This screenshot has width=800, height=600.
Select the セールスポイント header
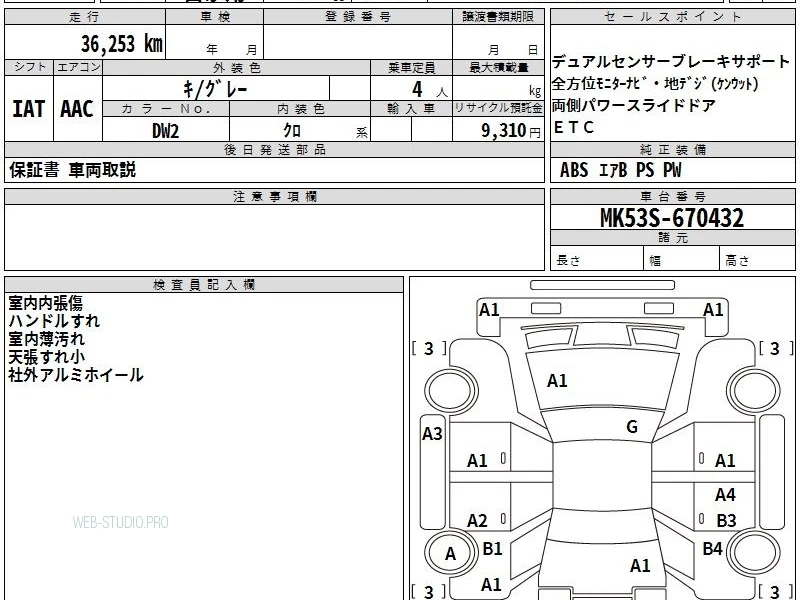[672, 17]
